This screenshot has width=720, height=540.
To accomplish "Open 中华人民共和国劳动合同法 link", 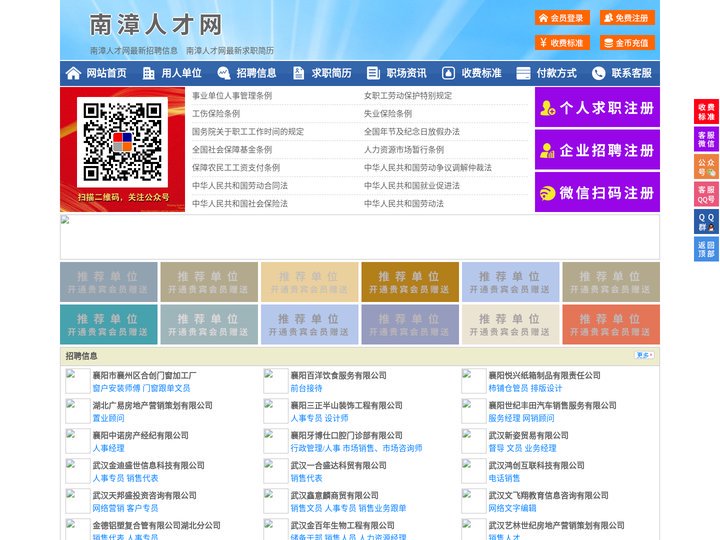I will [x=240, y=186].
